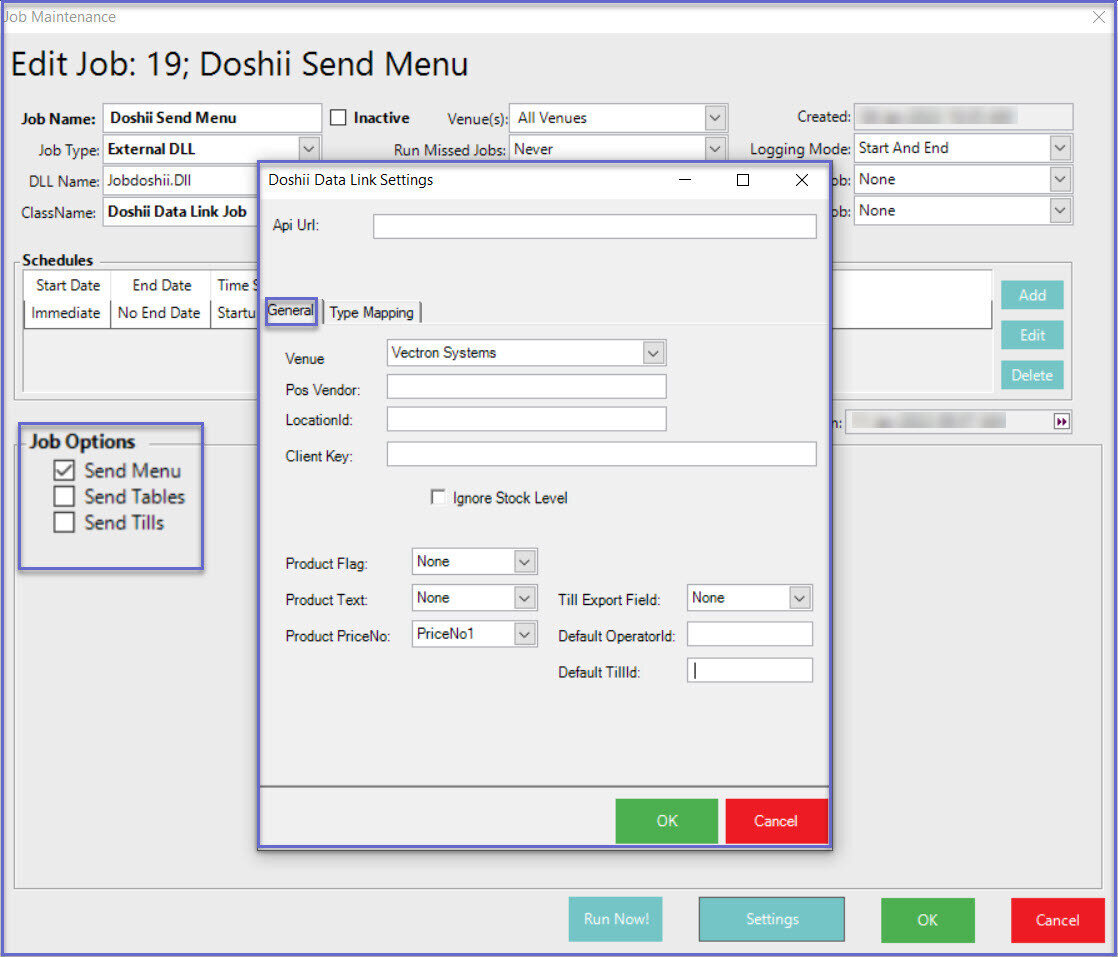Close the Job Maintenance window
Image resolution: width=1118 pixels, height=957 pixels.
1099,17
